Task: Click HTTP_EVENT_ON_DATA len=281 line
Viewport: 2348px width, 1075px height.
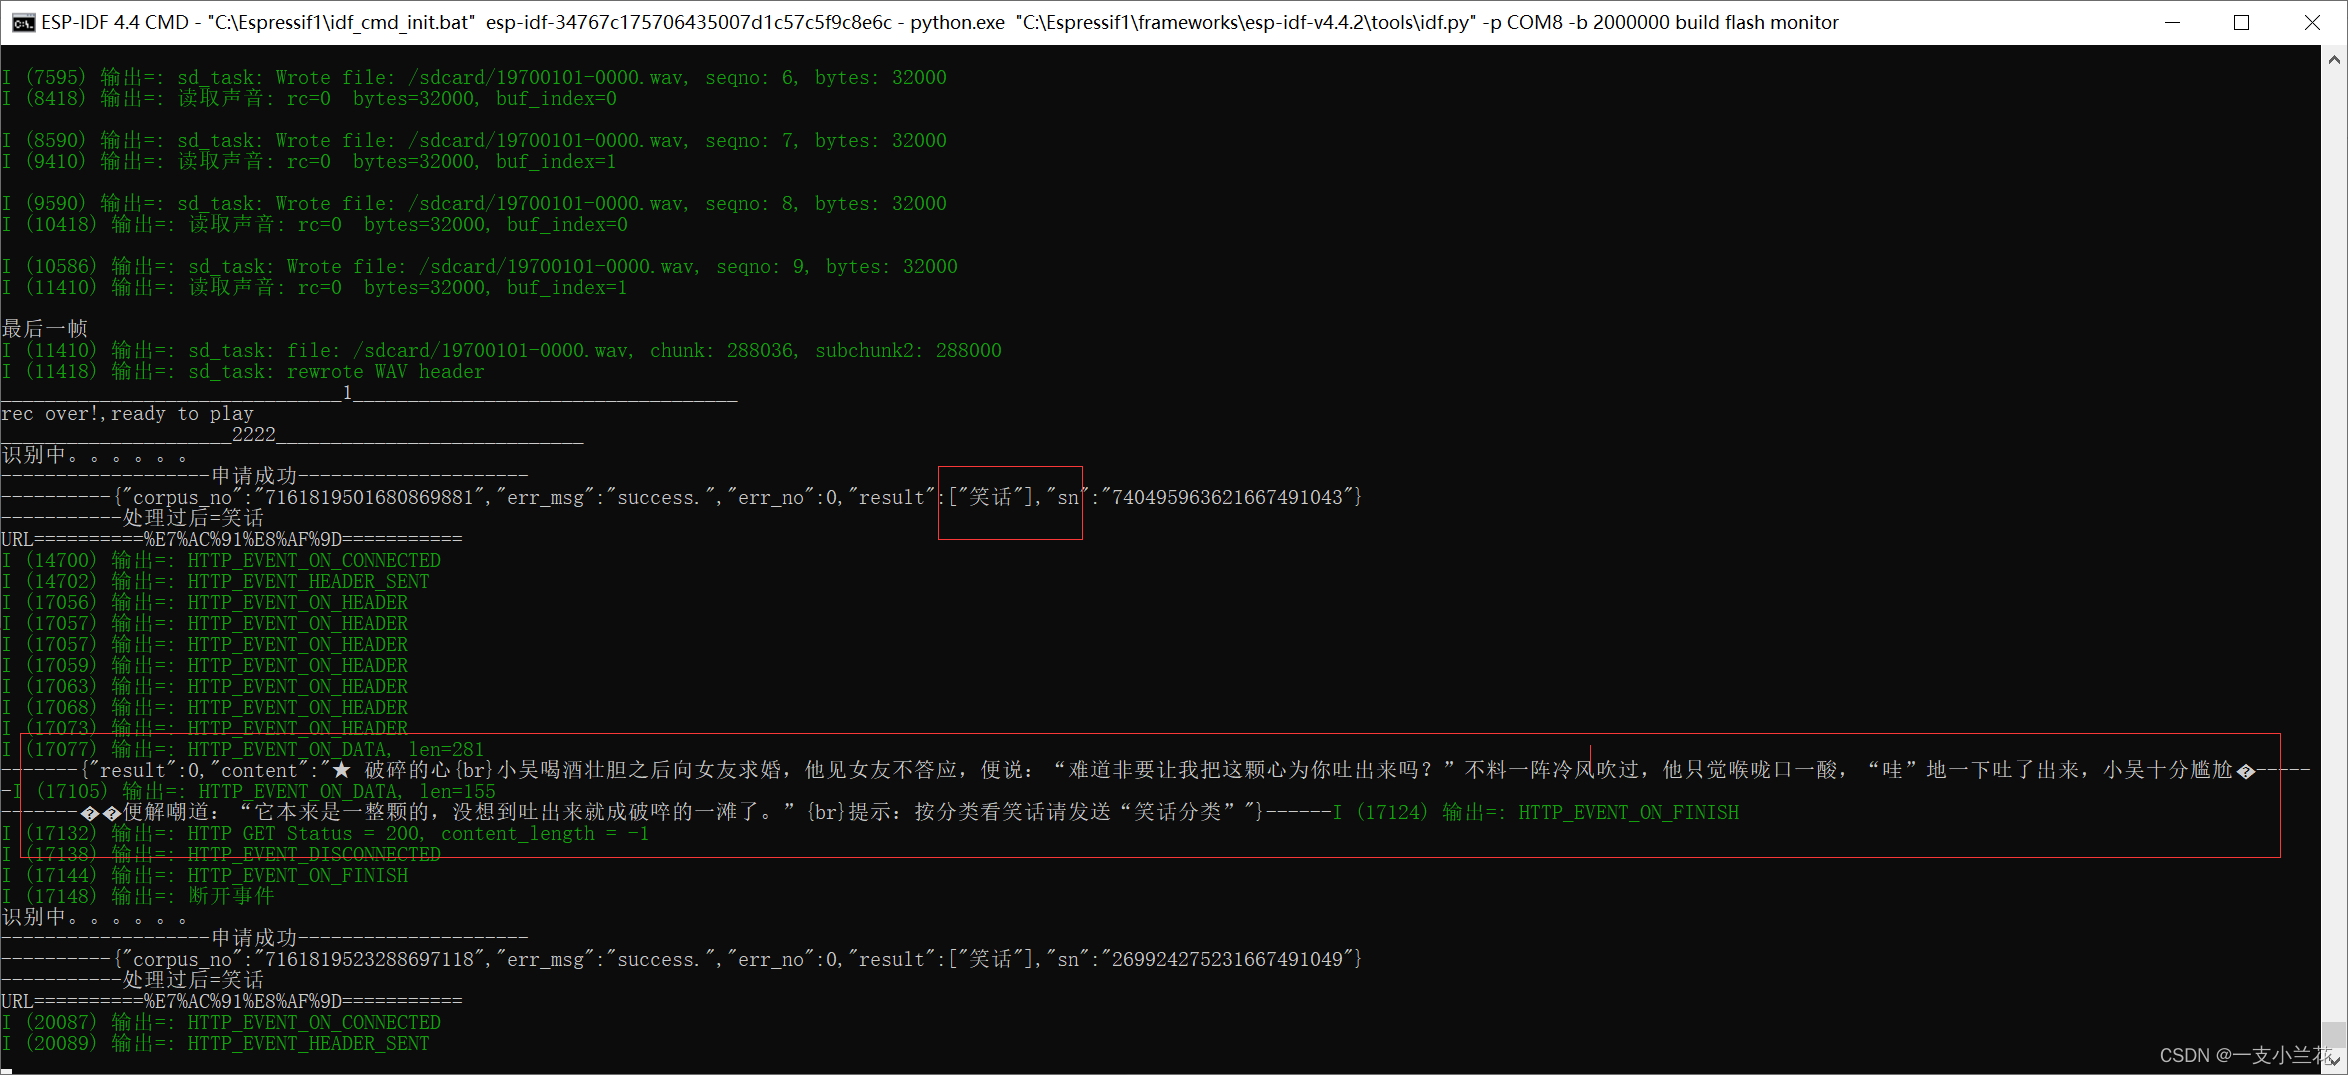Action: click(x=243, y=749)
